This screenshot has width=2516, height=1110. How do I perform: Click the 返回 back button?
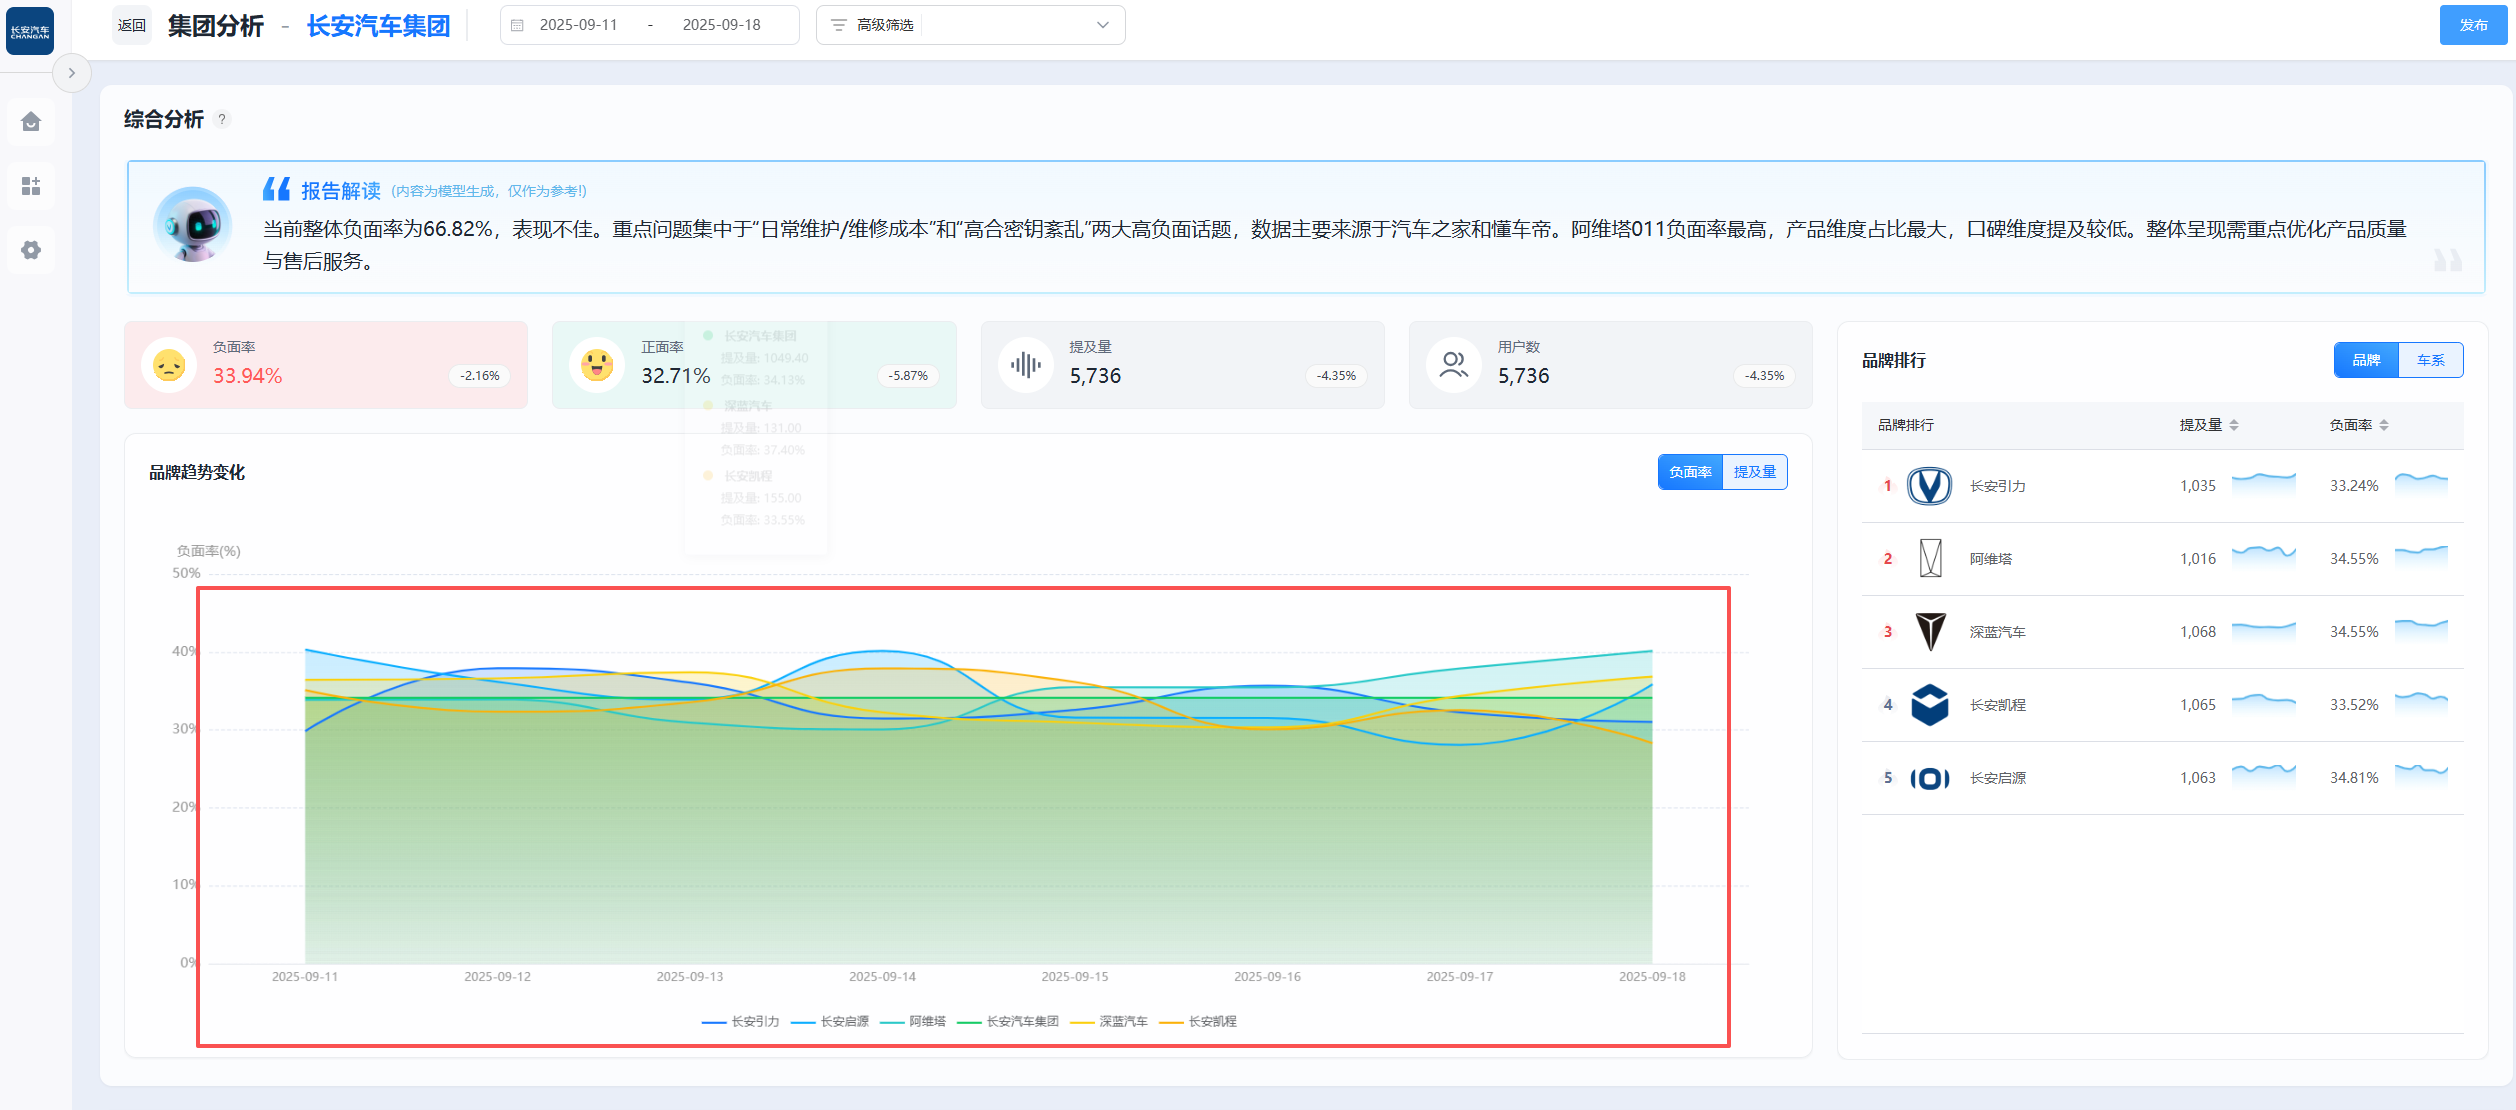(x=132, y=26)
